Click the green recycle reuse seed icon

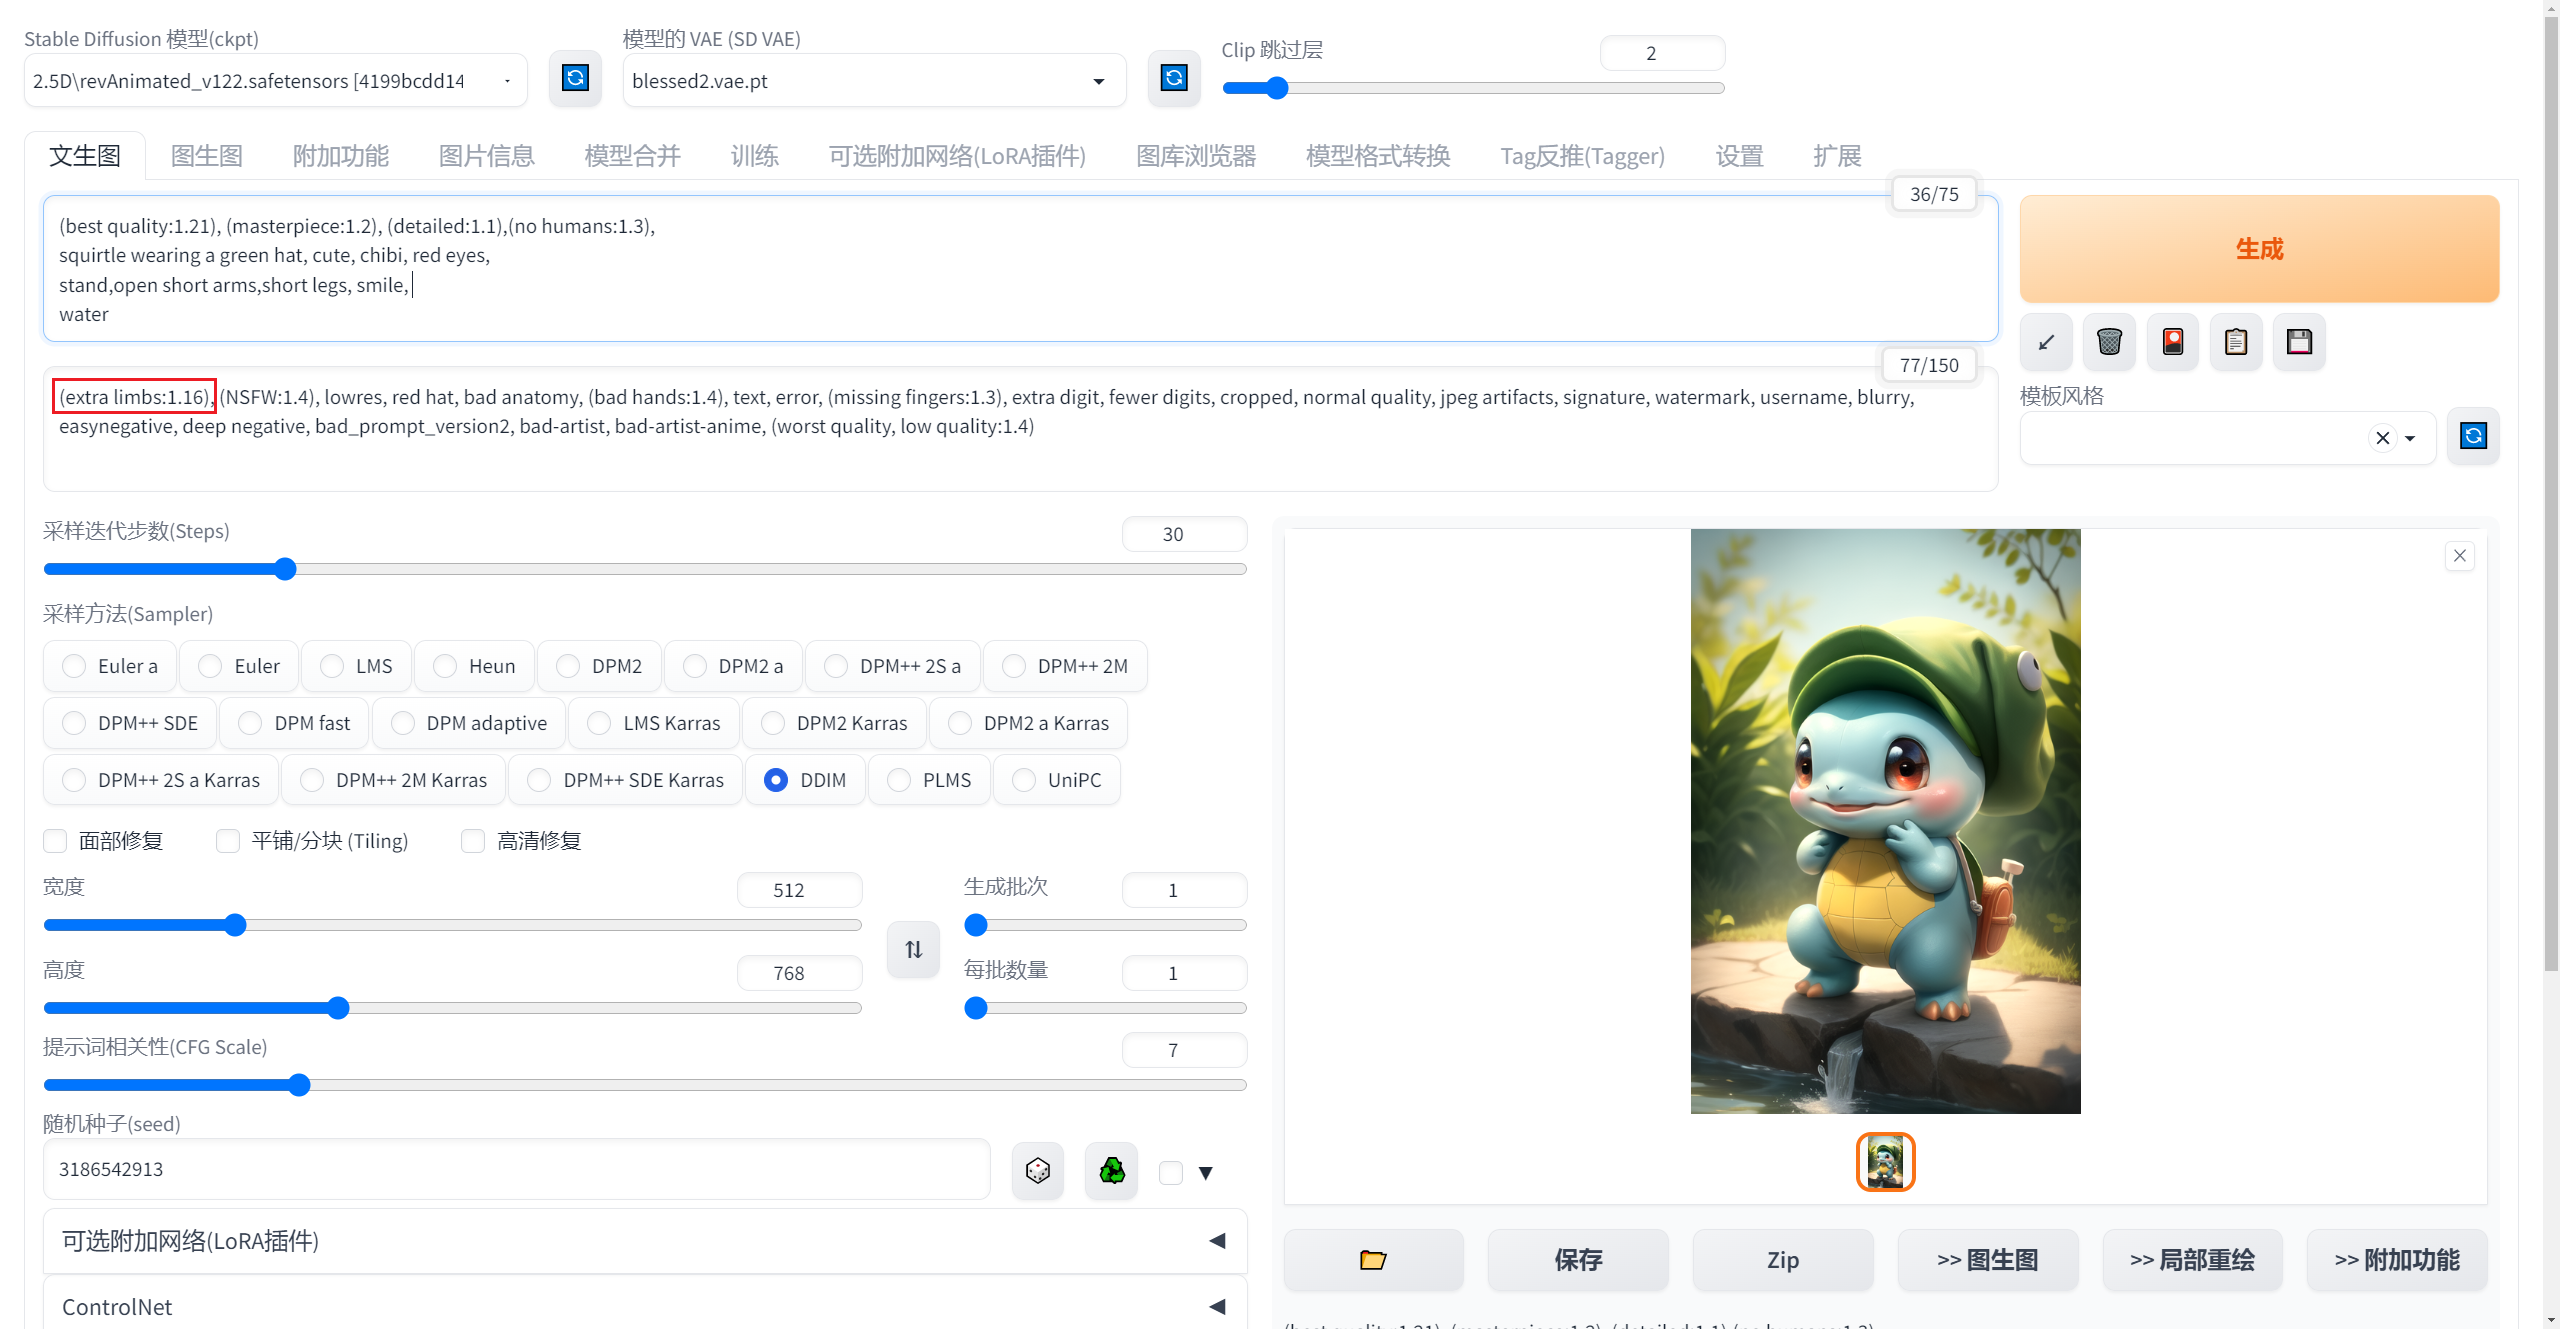coord(1111,1170)
